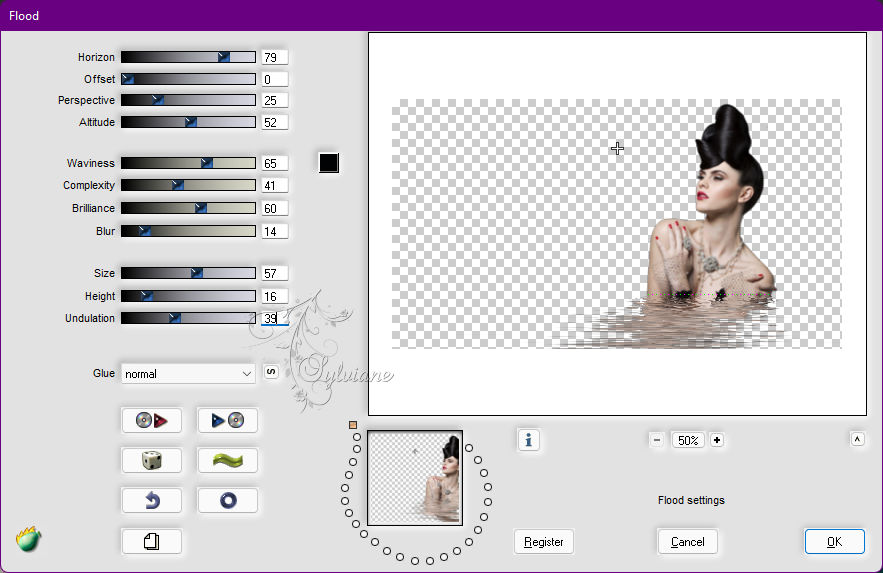
Task: Click the Perspective slider track
Action: (x=188, y=100)
